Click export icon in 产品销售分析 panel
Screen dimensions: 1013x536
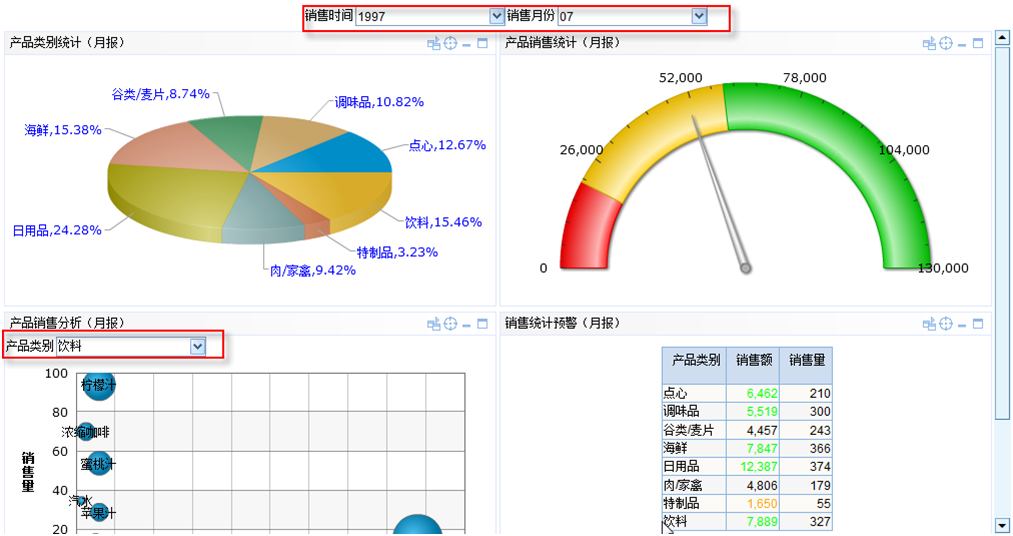coord(433,324)
